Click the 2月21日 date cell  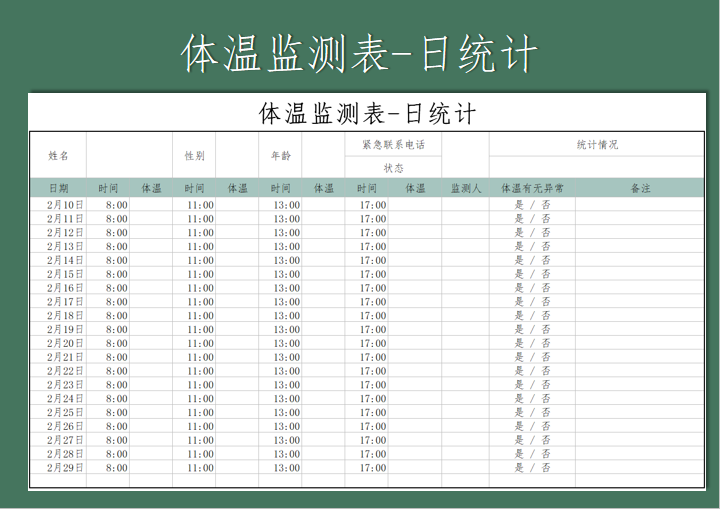tap(58, 356)
